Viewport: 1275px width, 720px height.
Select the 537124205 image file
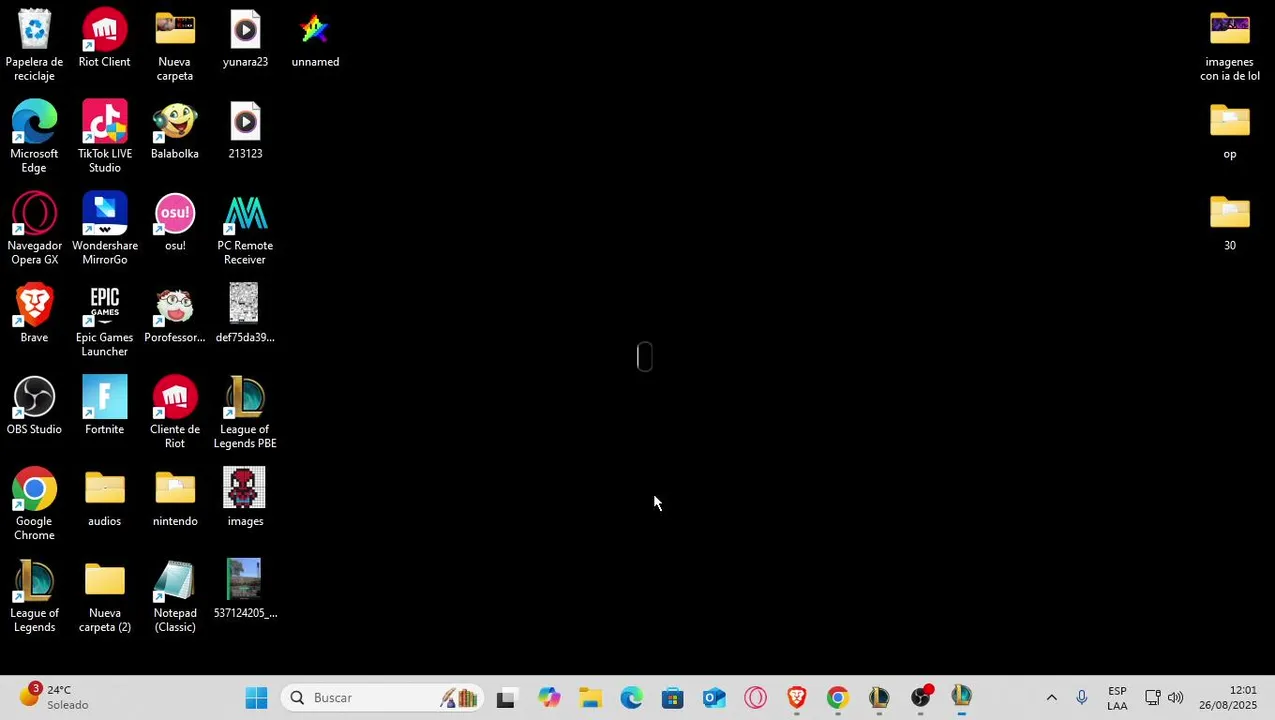pos(245,590)
